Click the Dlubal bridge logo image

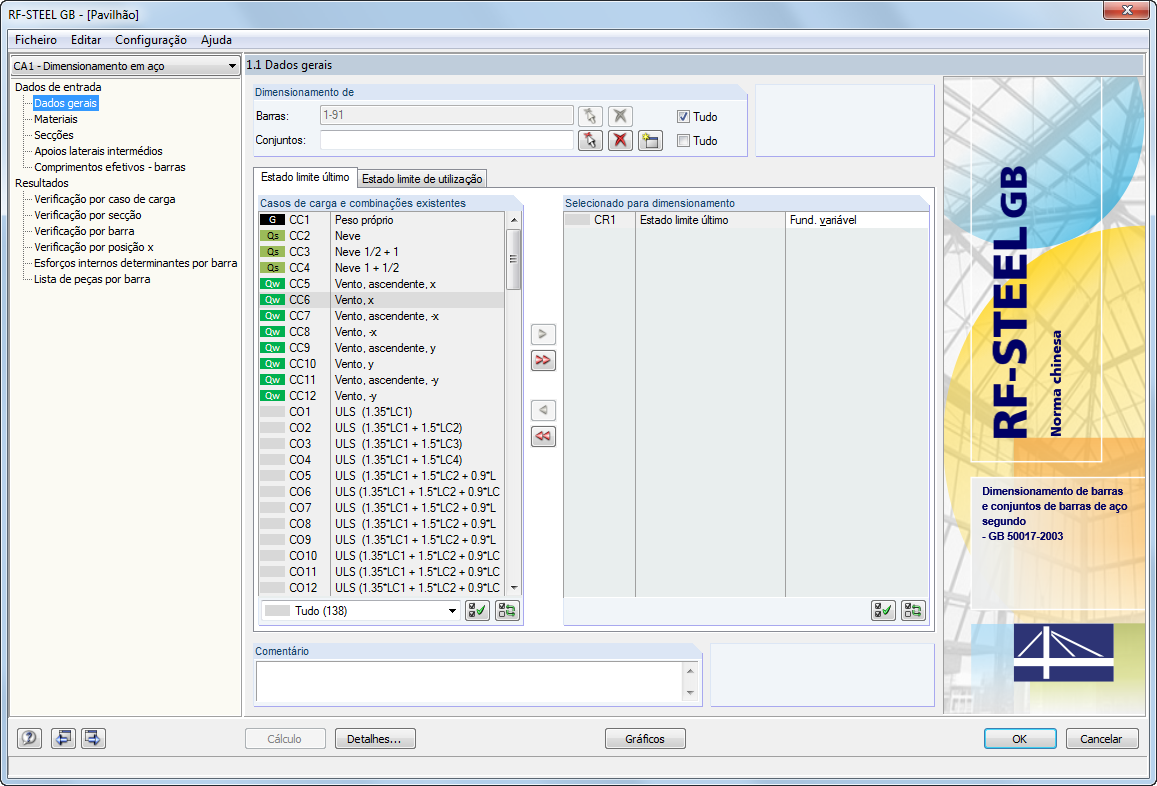[1063, 652]
